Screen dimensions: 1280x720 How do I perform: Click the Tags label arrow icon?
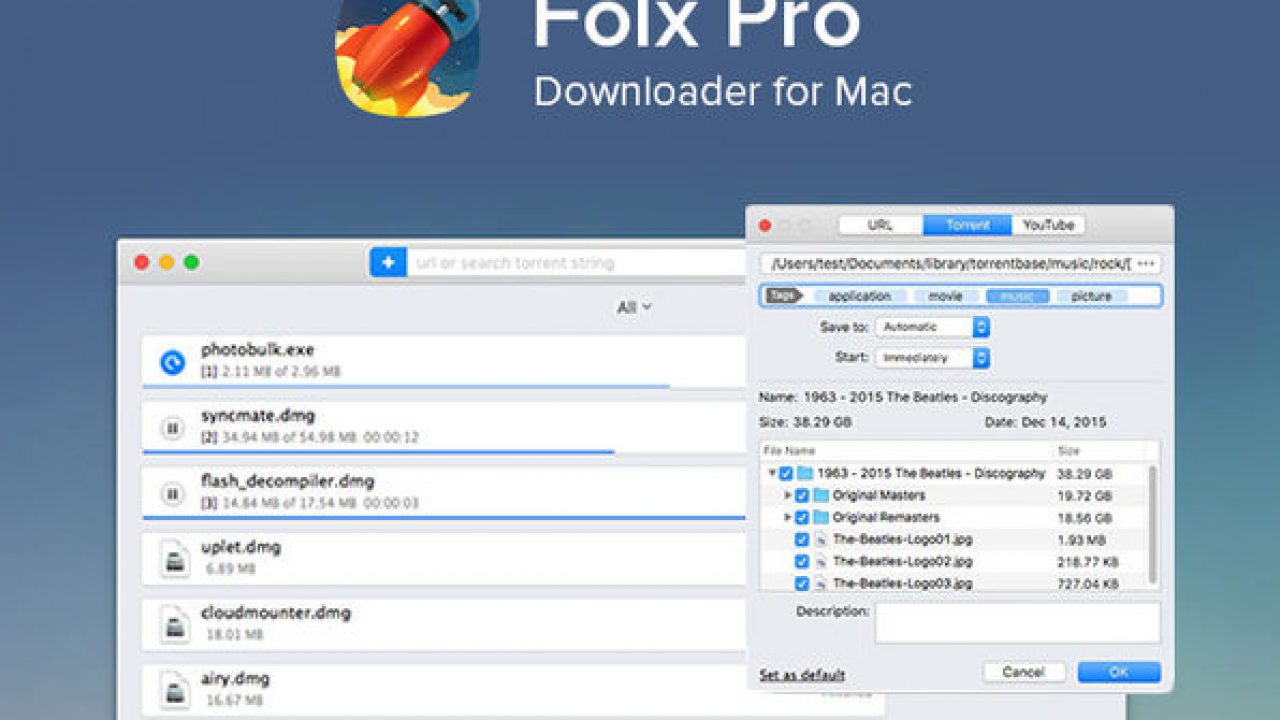tap(785, 296)
